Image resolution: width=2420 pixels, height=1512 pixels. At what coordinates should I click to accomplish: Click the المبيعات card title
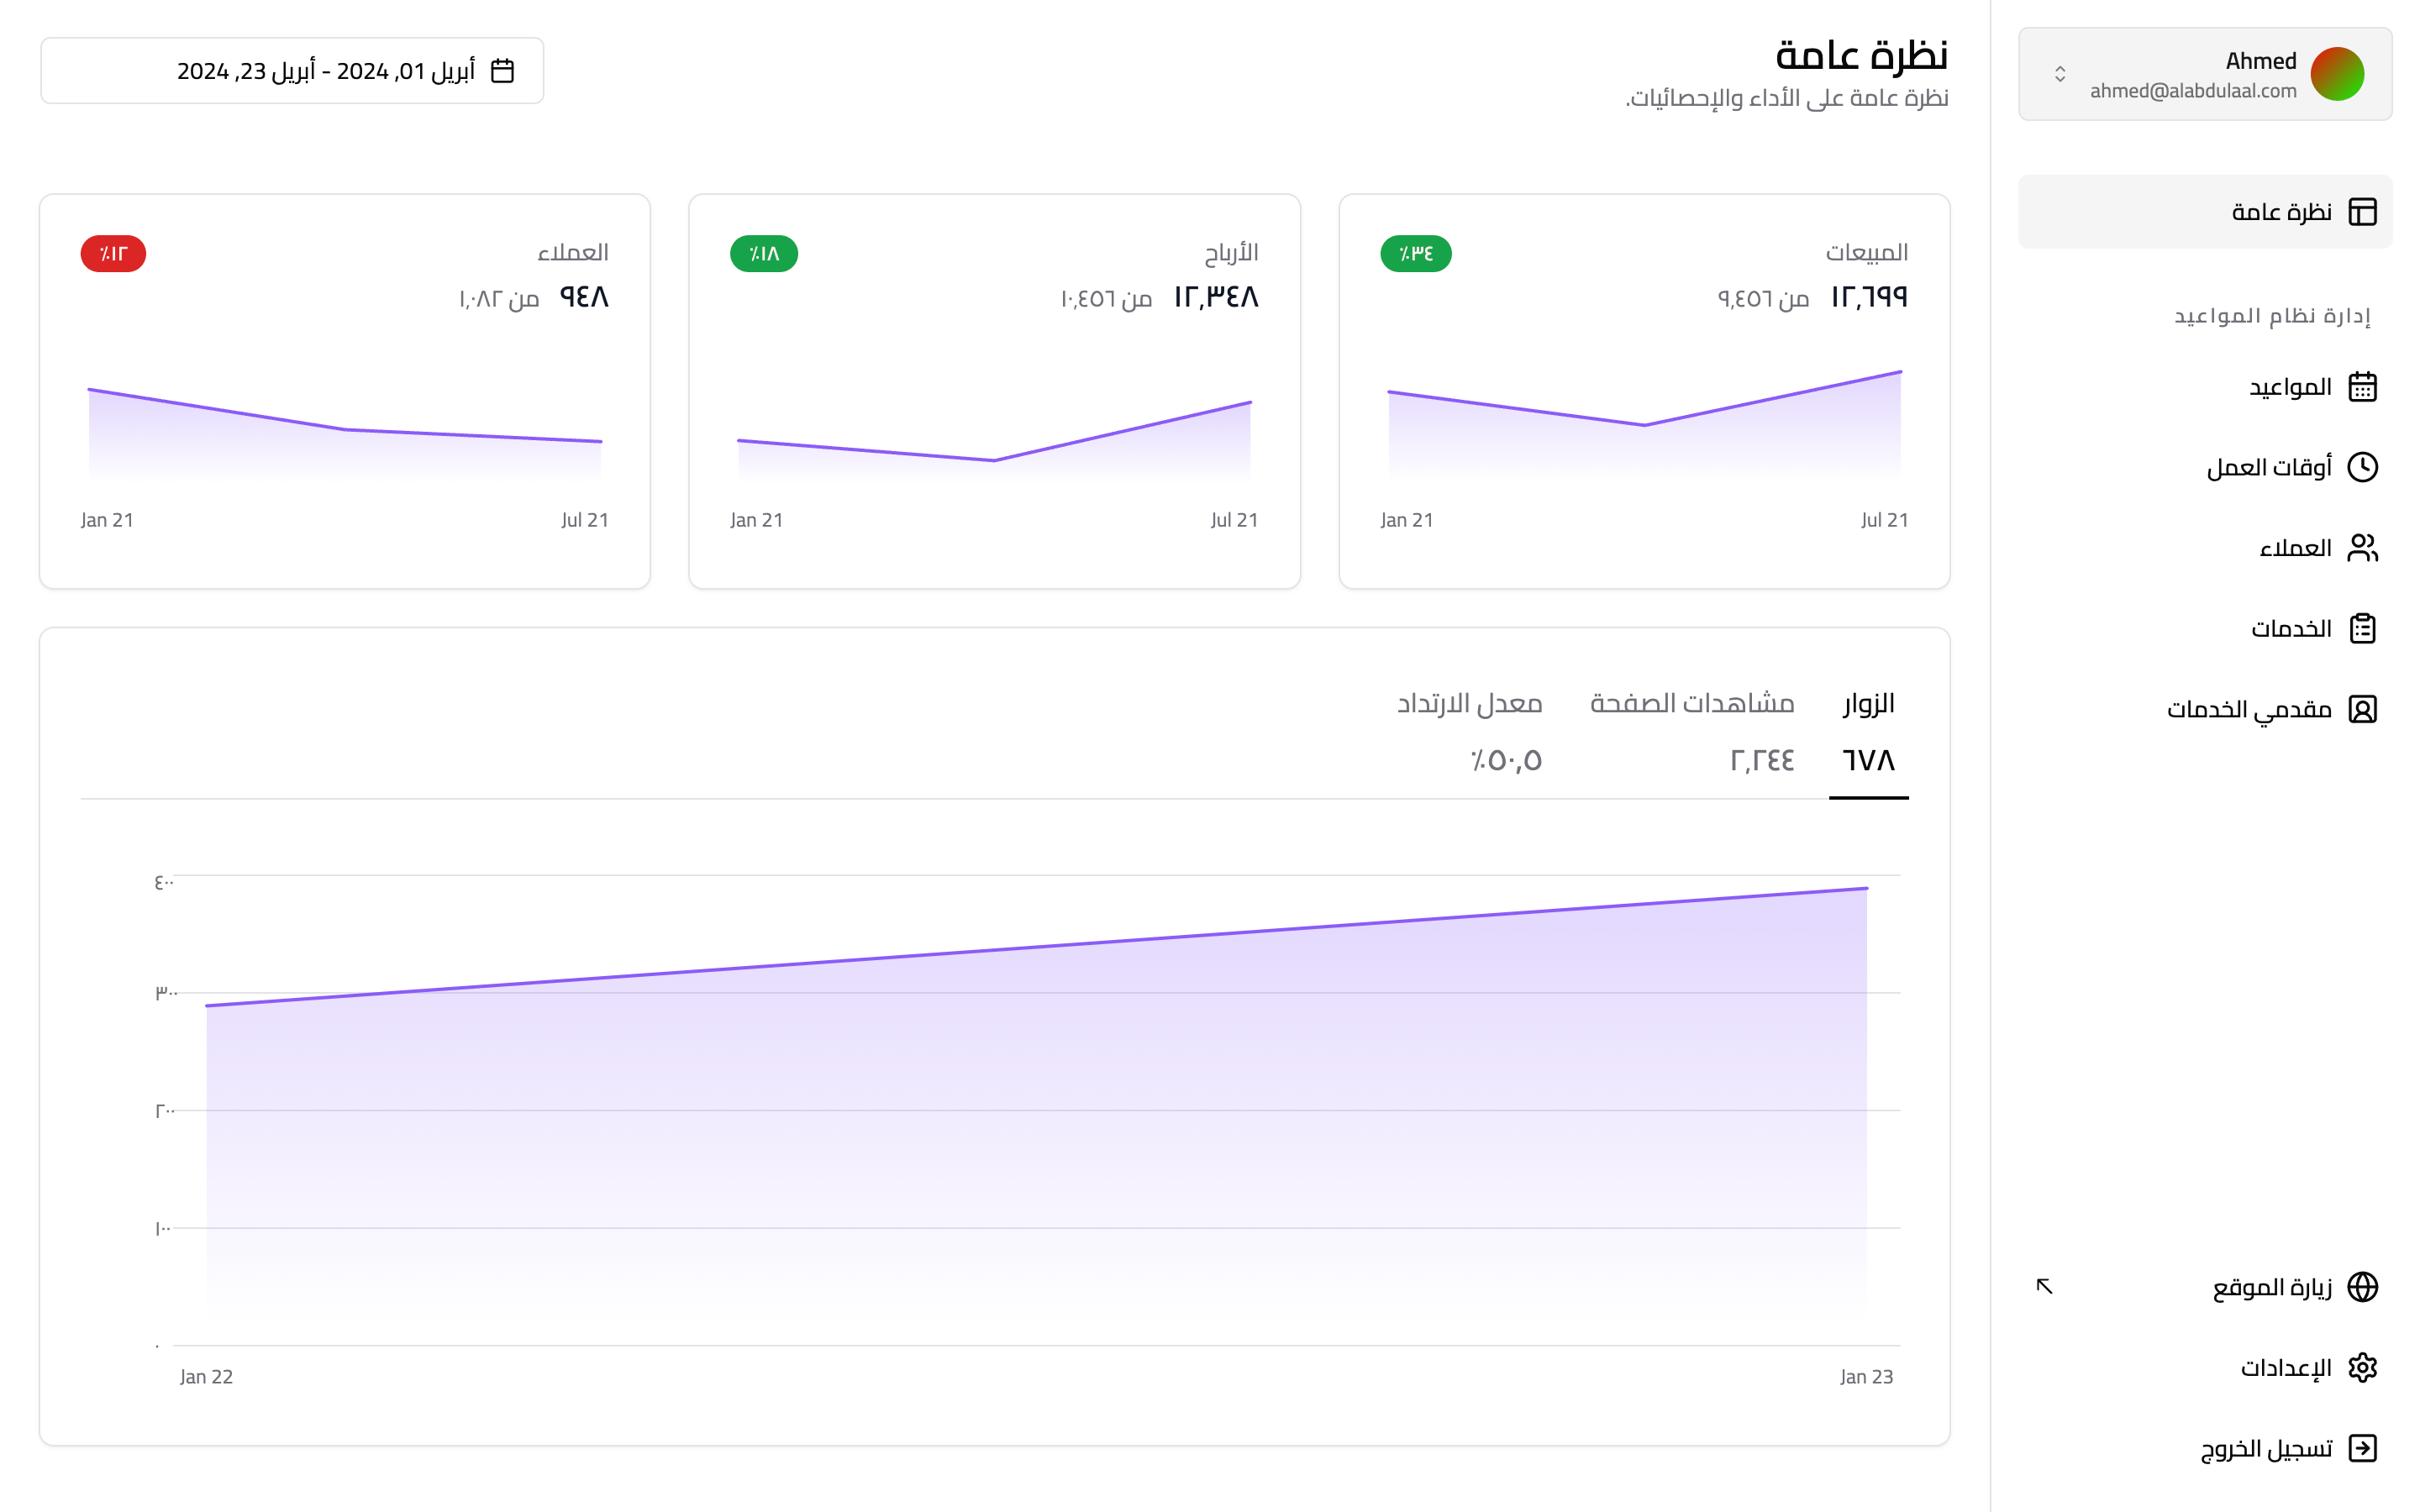1867,252
